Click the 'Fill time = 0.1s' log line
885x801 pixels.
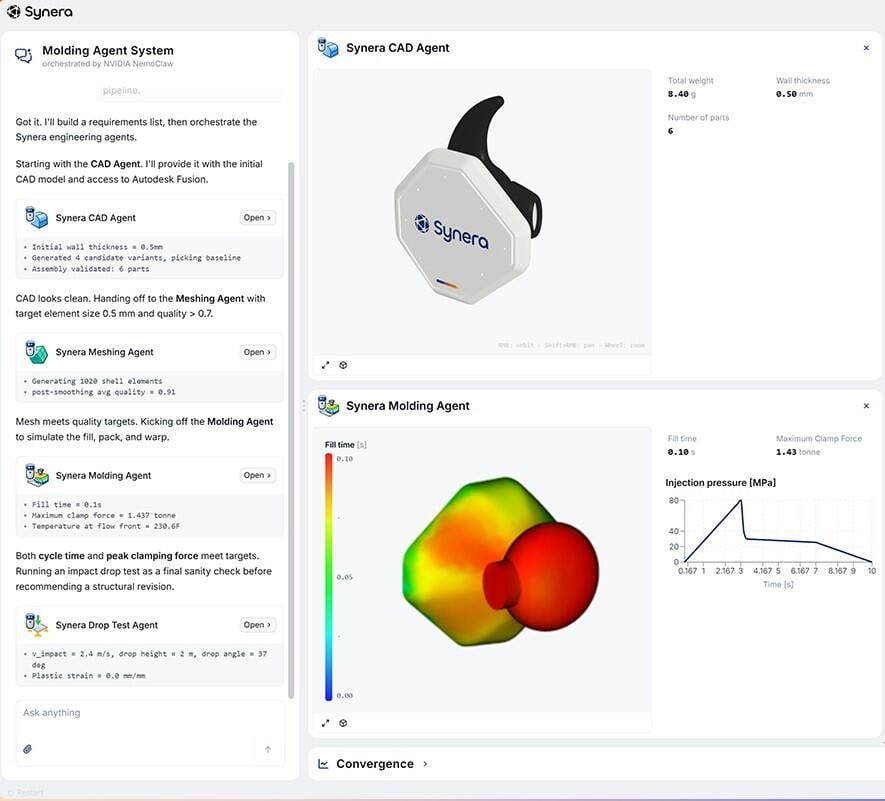coord(67,505)
